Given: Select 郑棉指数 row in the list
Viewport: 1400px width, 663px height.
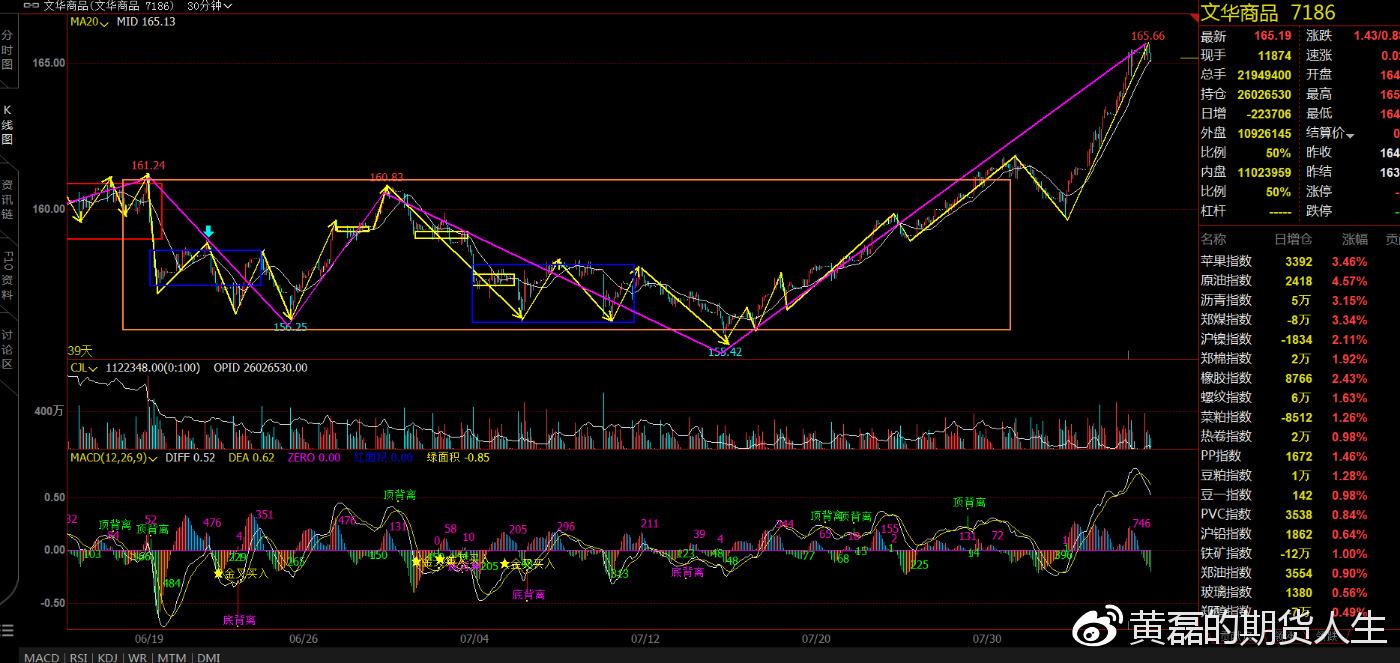Looking at the screenshot, I should (x=1299, y=359).
